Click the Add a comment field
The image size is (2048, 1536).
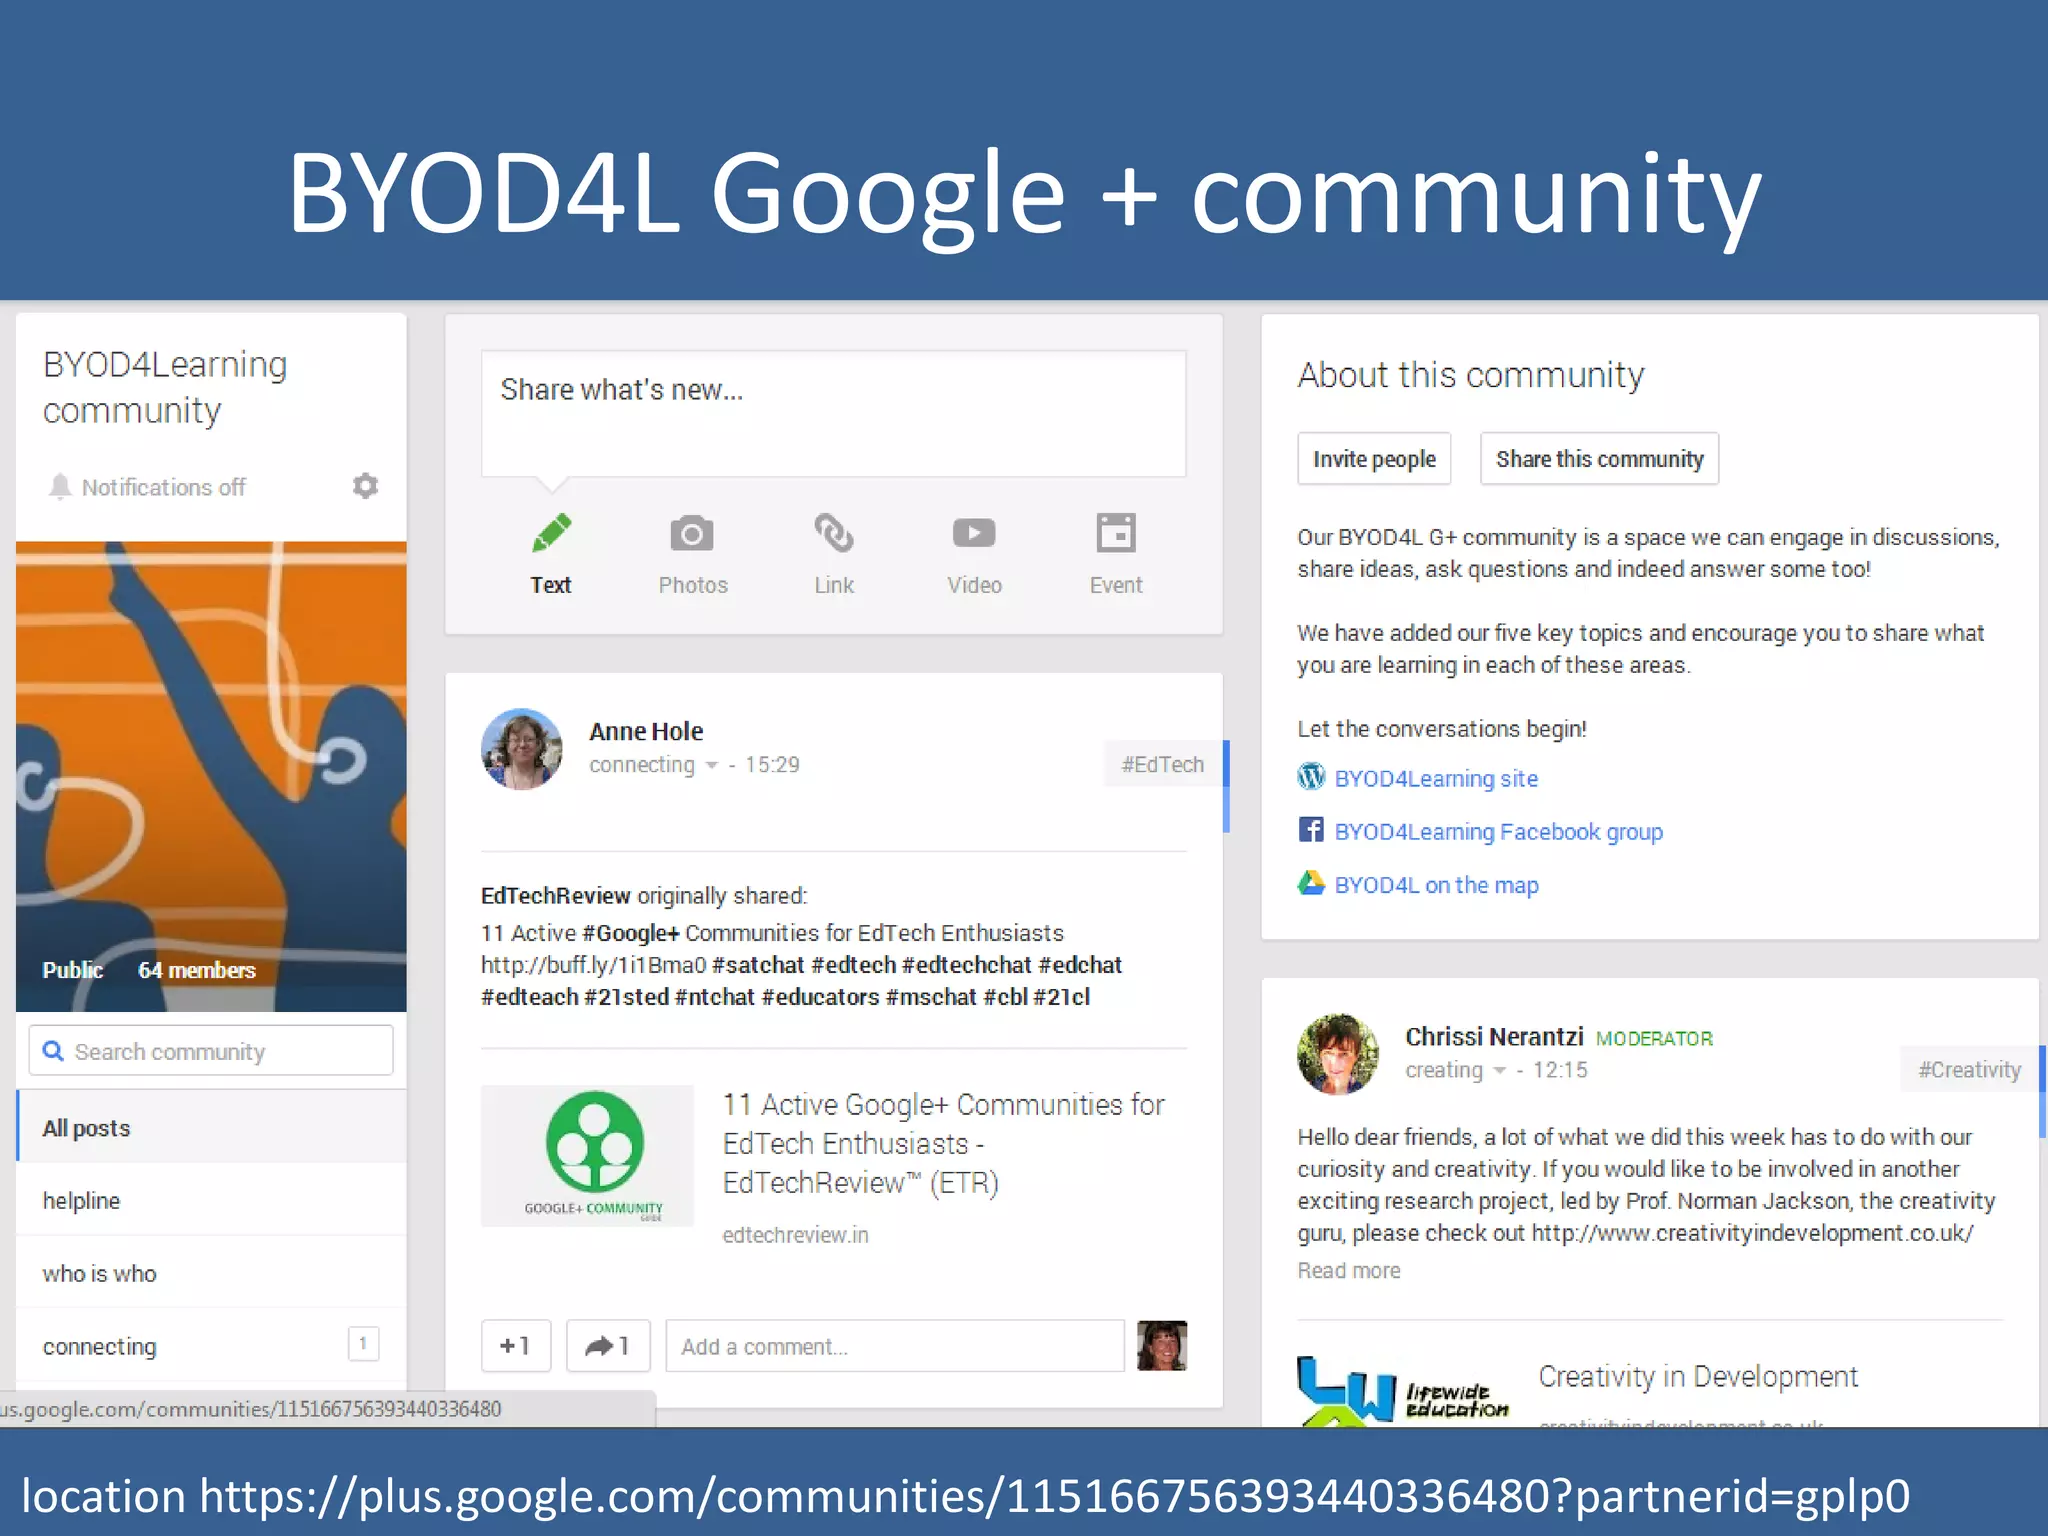(x=895, y=1346)
